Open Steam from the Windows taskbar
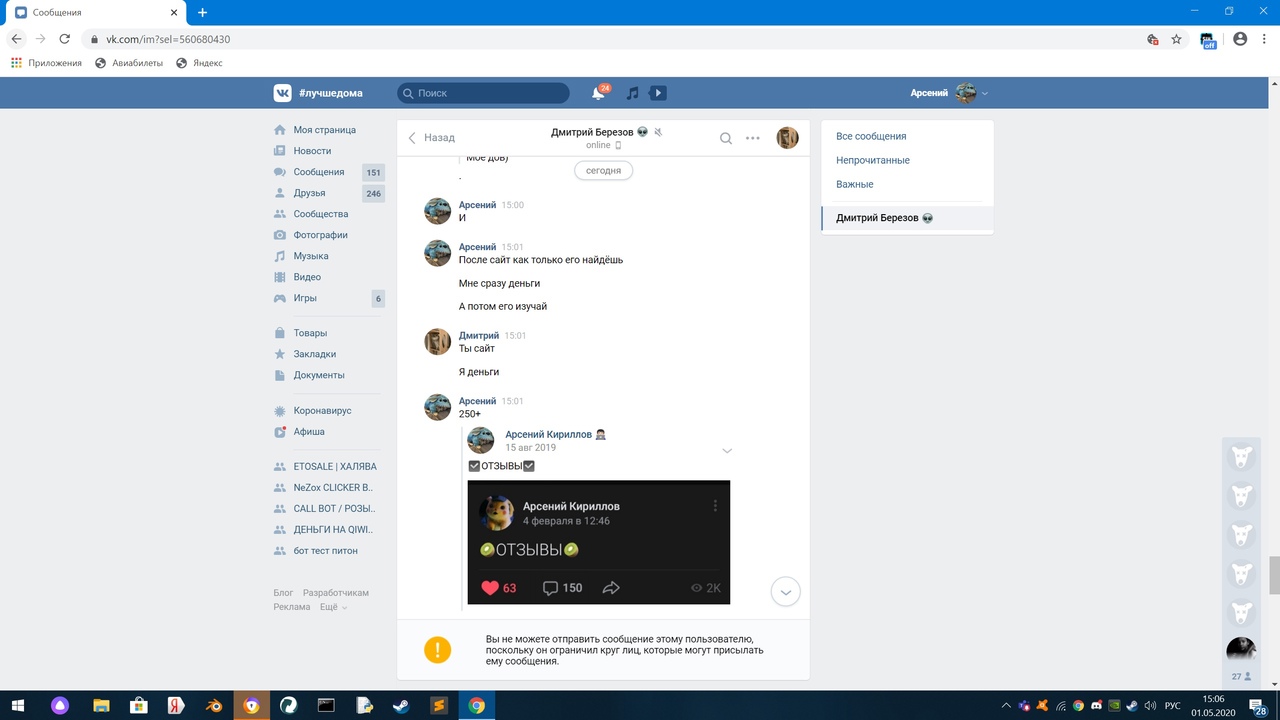This screenshot has width=1280, height=720. (x=400, y=705)
